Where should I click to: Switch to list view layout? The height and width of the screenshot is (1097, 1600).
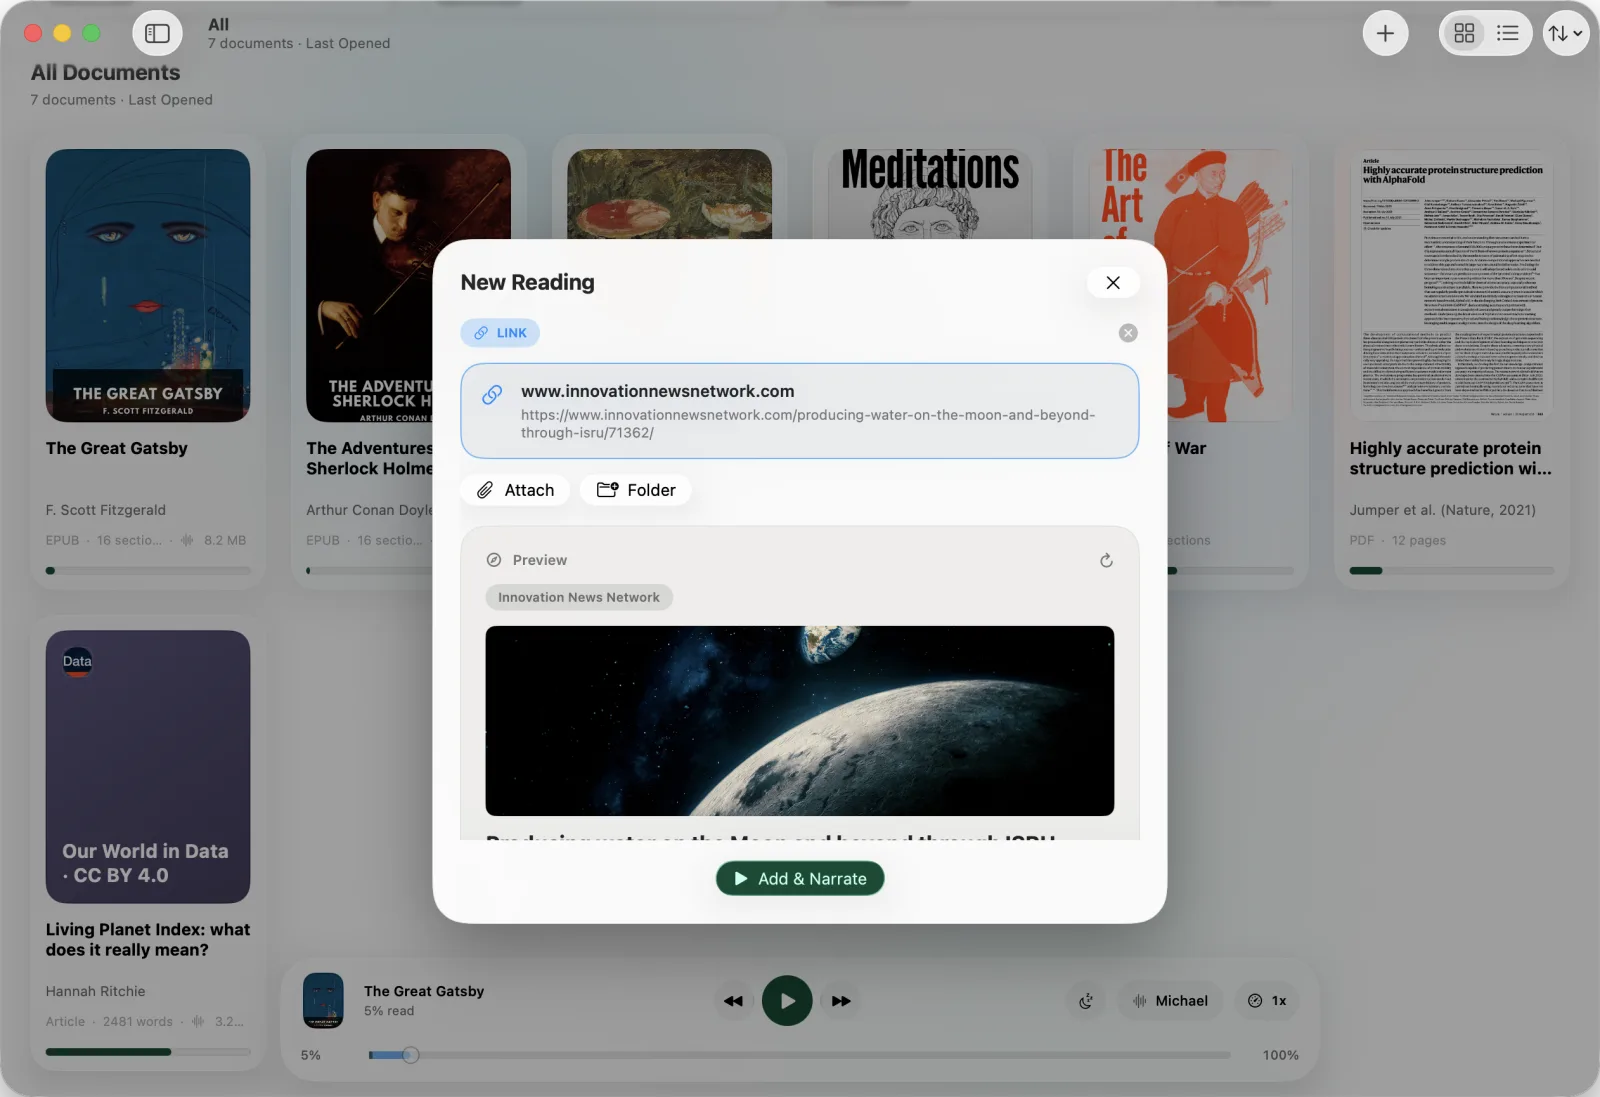coord(1507,33)
